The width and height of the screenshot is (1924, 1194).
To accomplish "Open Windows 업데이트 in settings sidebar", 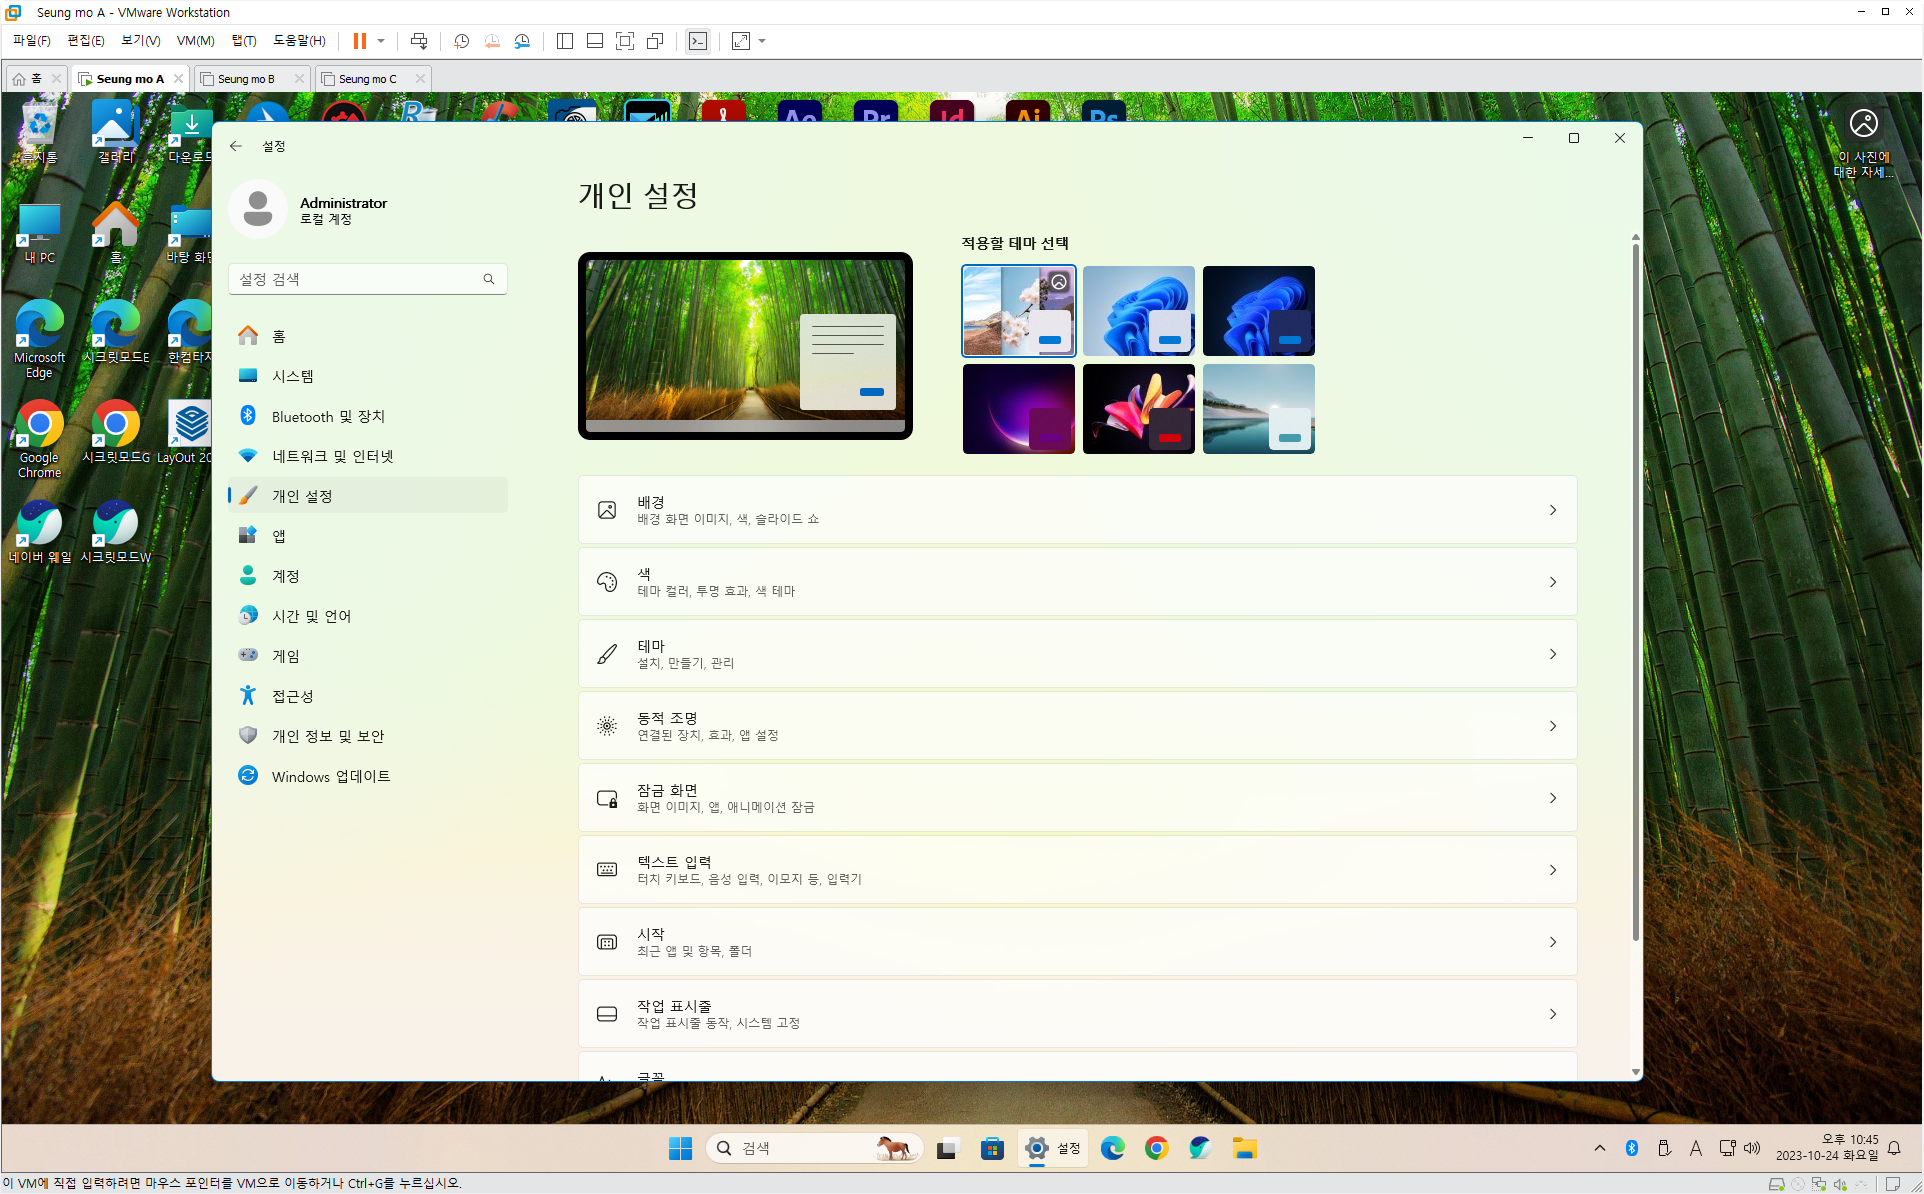I will [x=331, y=776].
